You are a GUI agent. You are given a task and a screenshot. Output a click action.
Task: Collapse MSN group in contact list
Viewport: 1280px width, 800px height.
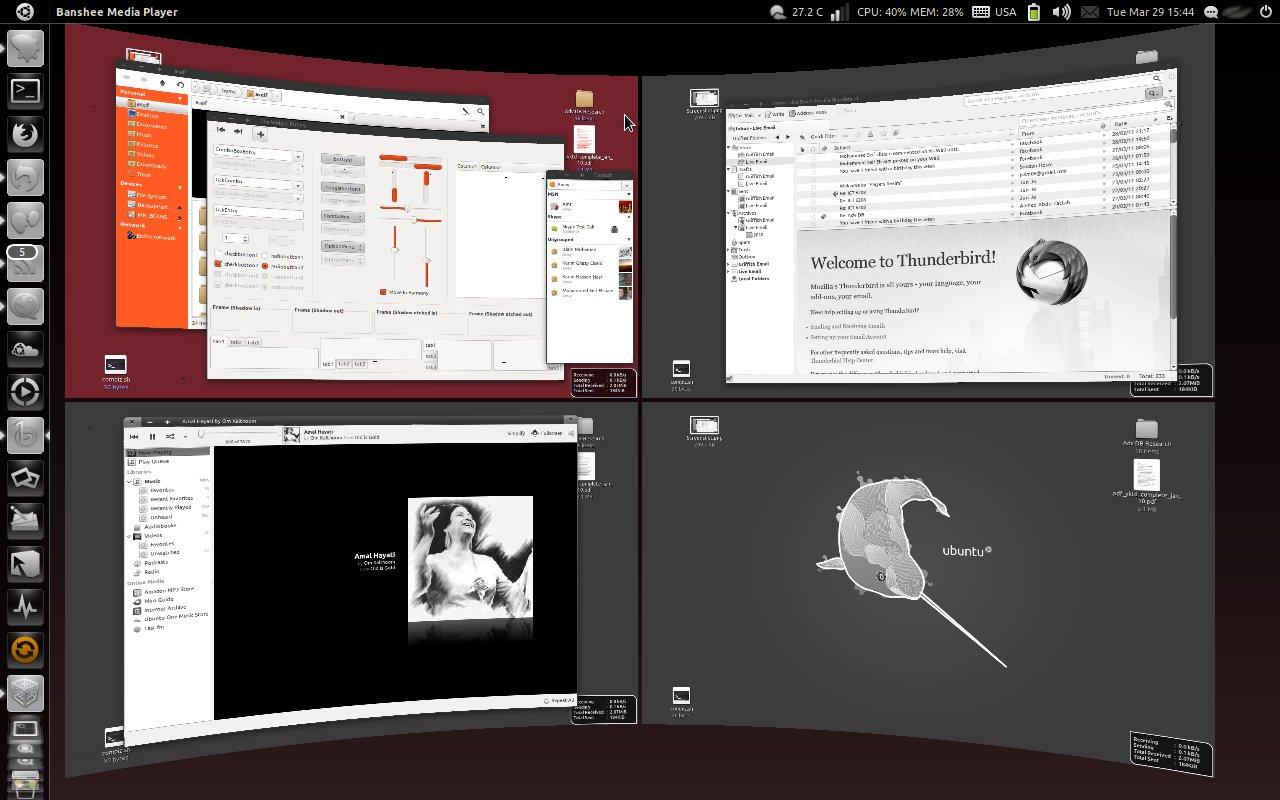click(628, 195)
